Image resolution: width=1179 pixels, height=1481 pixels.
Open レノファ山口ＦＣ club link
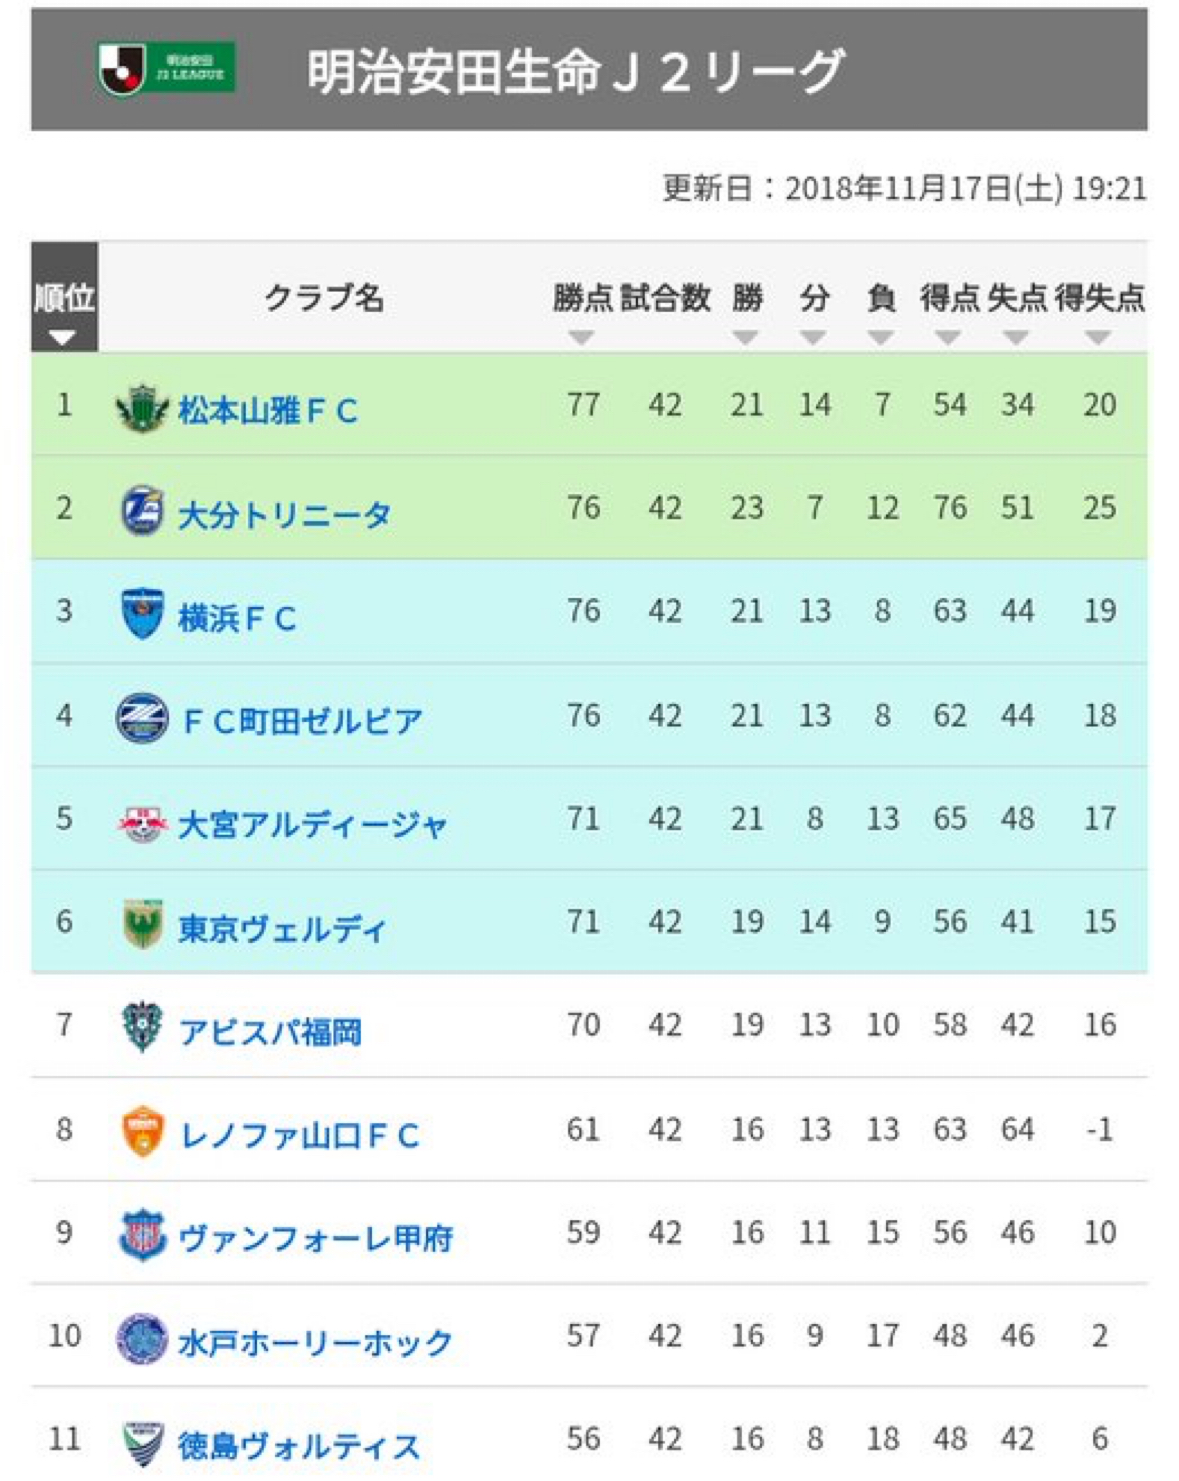[x=298, y=1135]
